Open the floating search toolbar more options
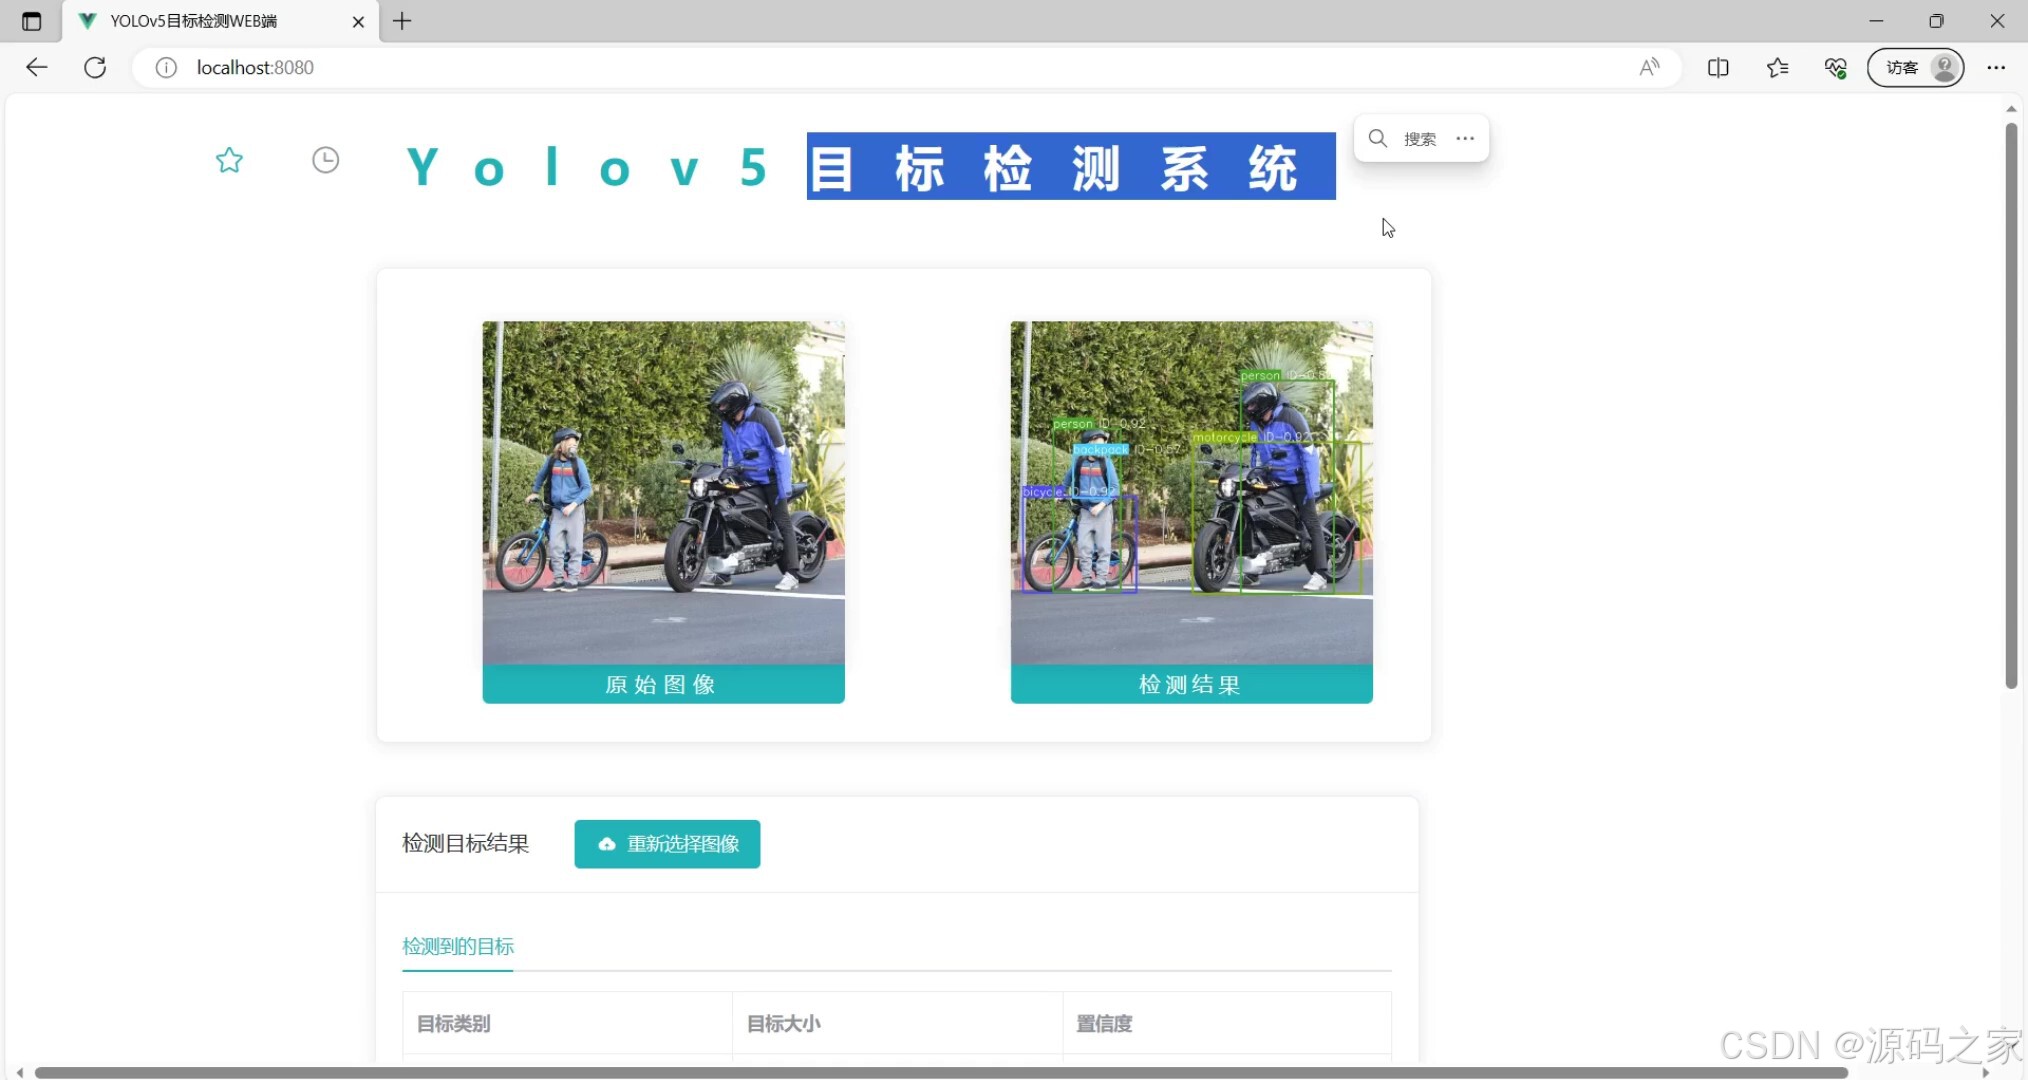 click(1465, 138)
